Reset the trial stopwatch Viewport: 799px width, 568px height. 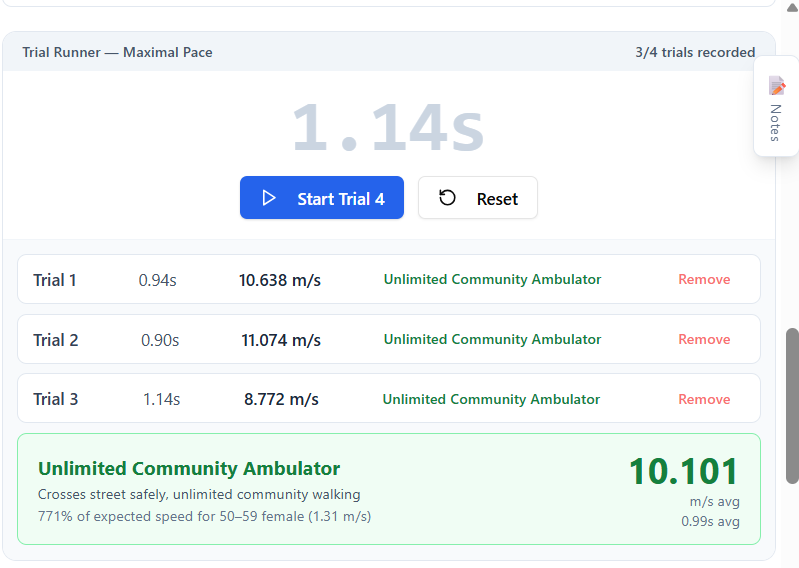pos(478,198)
